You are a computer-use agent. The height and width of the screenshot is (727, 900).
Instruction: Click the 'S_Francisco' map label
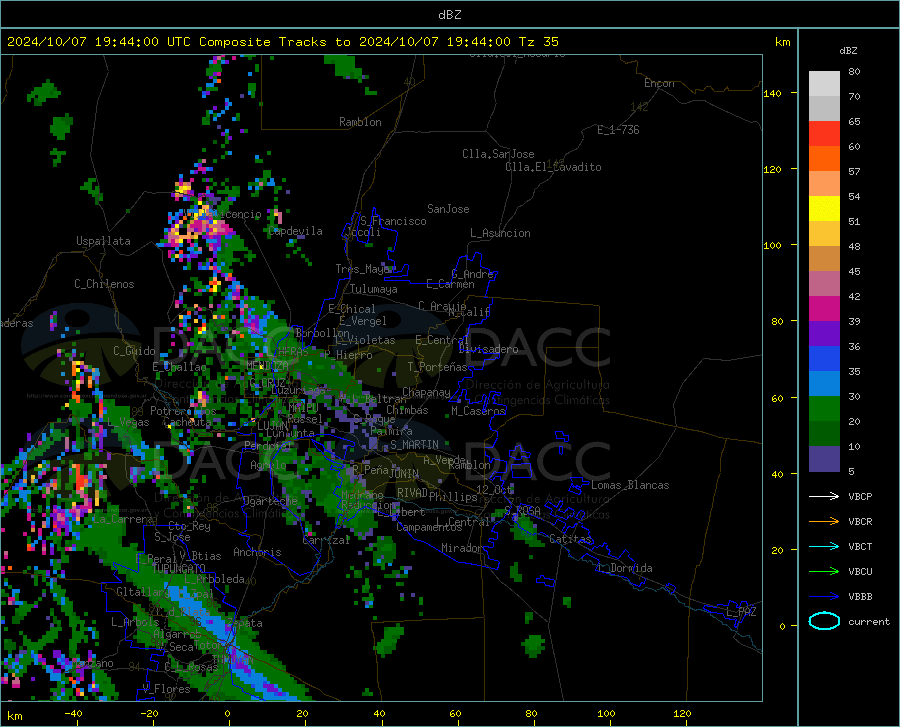coord(393,221)
